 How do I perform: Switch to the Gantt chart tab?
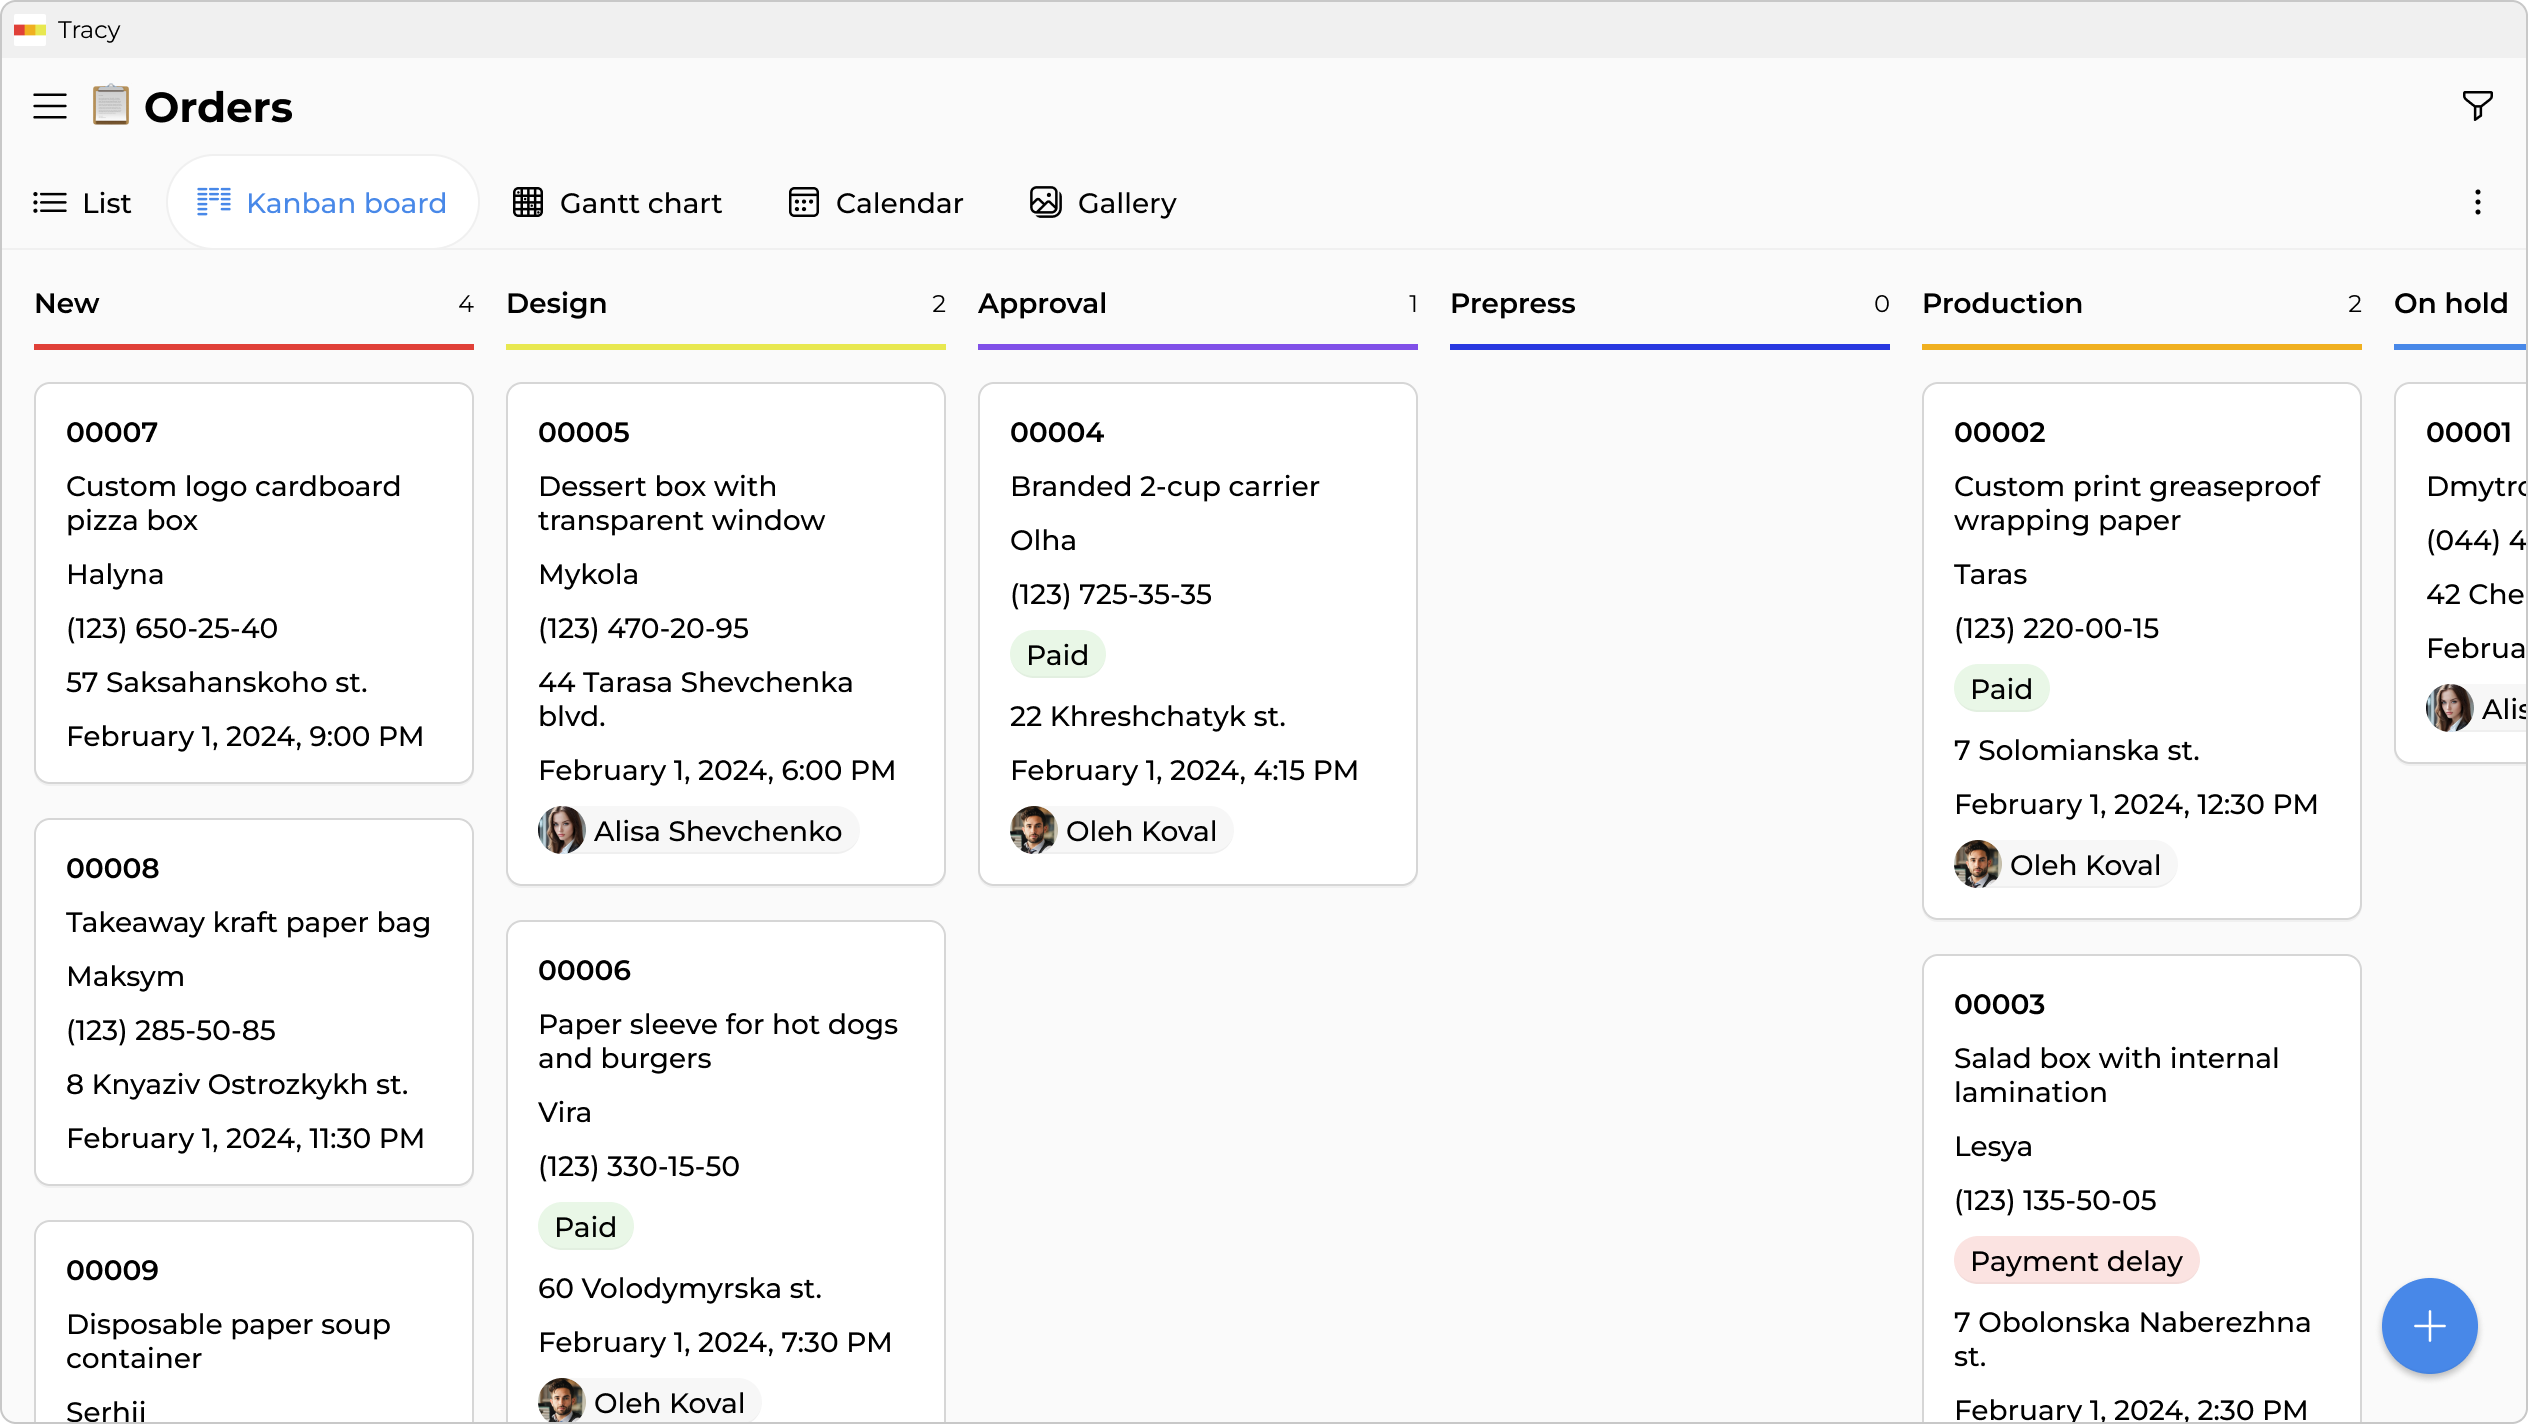tap(640, 202)
